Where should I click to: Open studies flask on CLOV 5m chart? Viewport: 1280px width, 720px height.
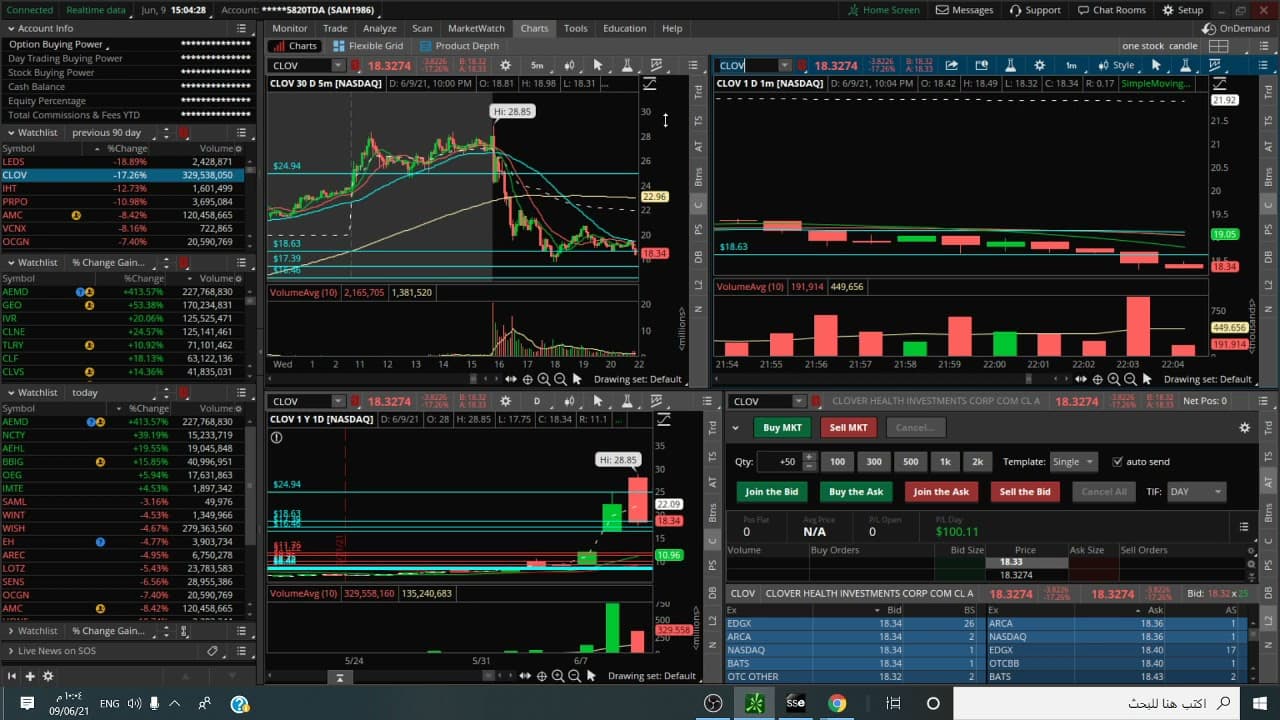[627, 65]
